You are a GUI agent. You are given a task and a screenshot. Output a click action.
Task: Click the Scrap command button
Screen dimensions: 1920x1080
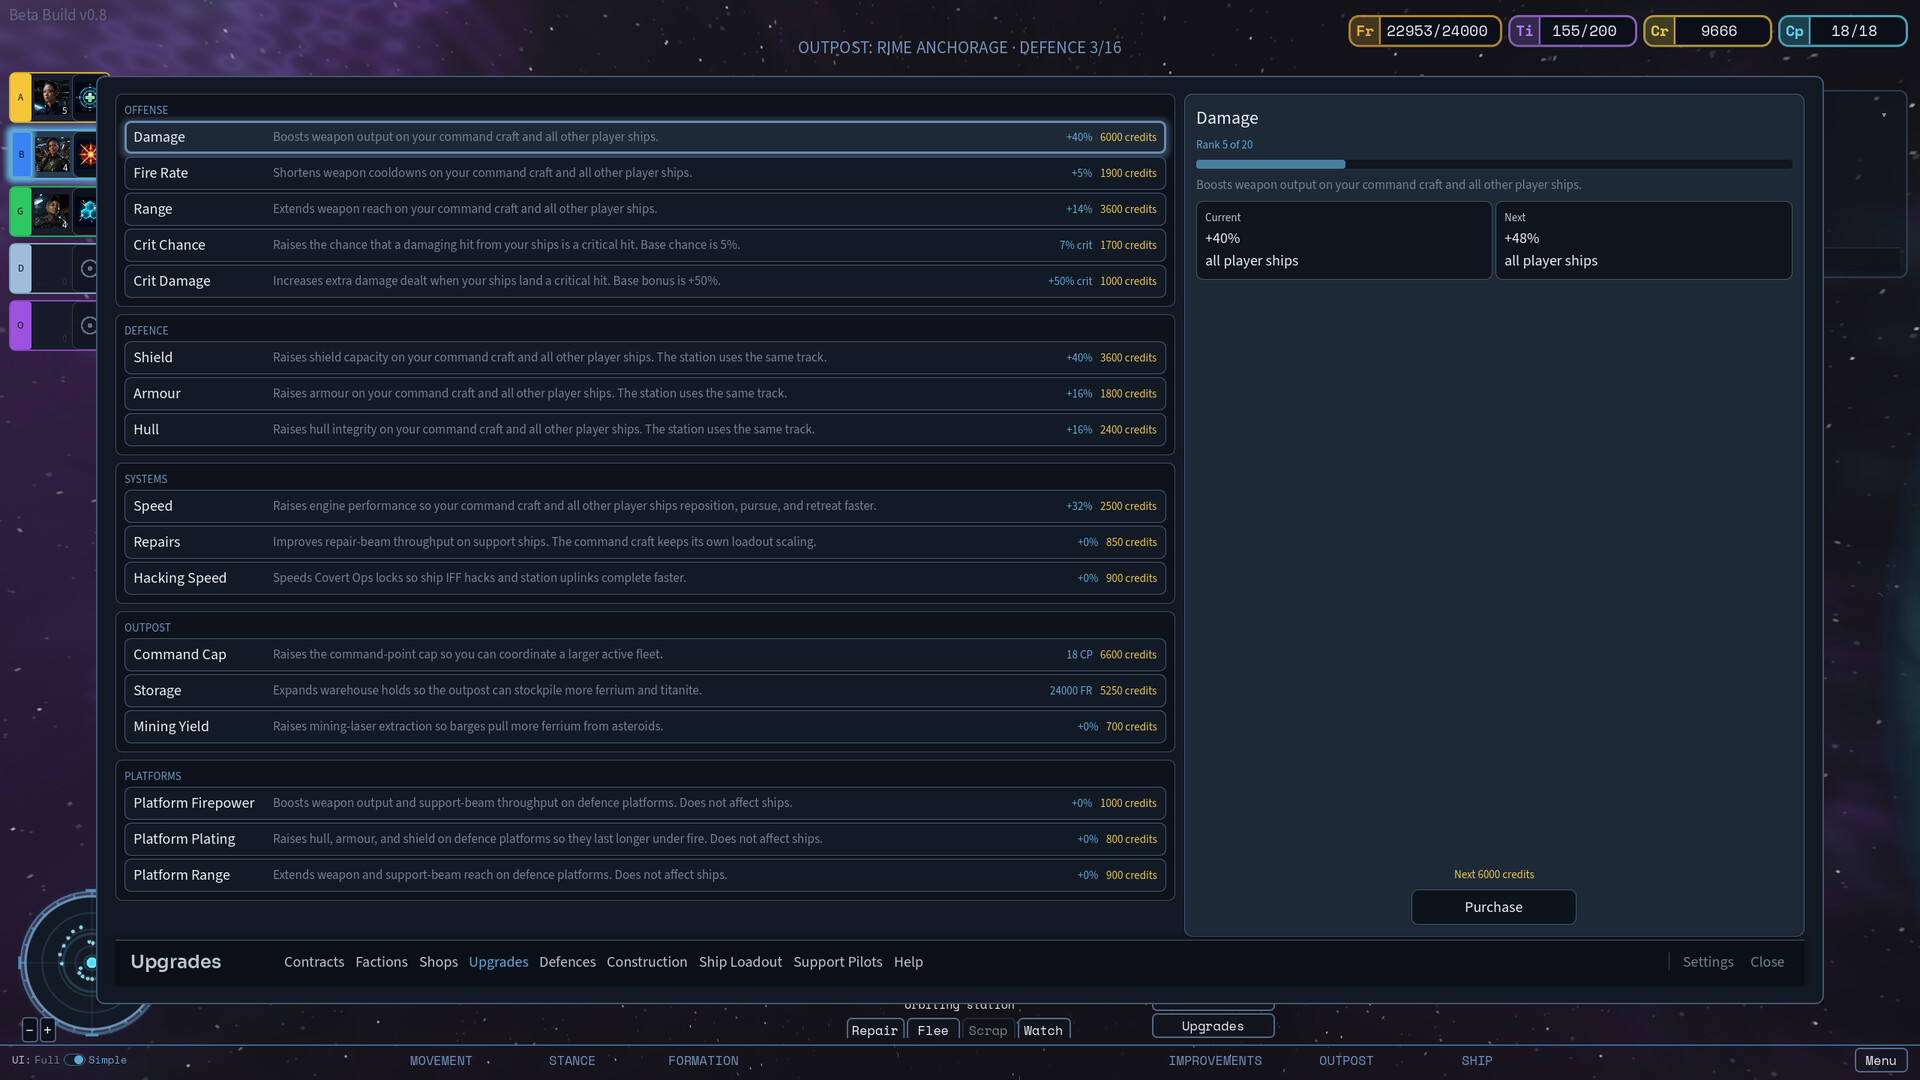988,1030
